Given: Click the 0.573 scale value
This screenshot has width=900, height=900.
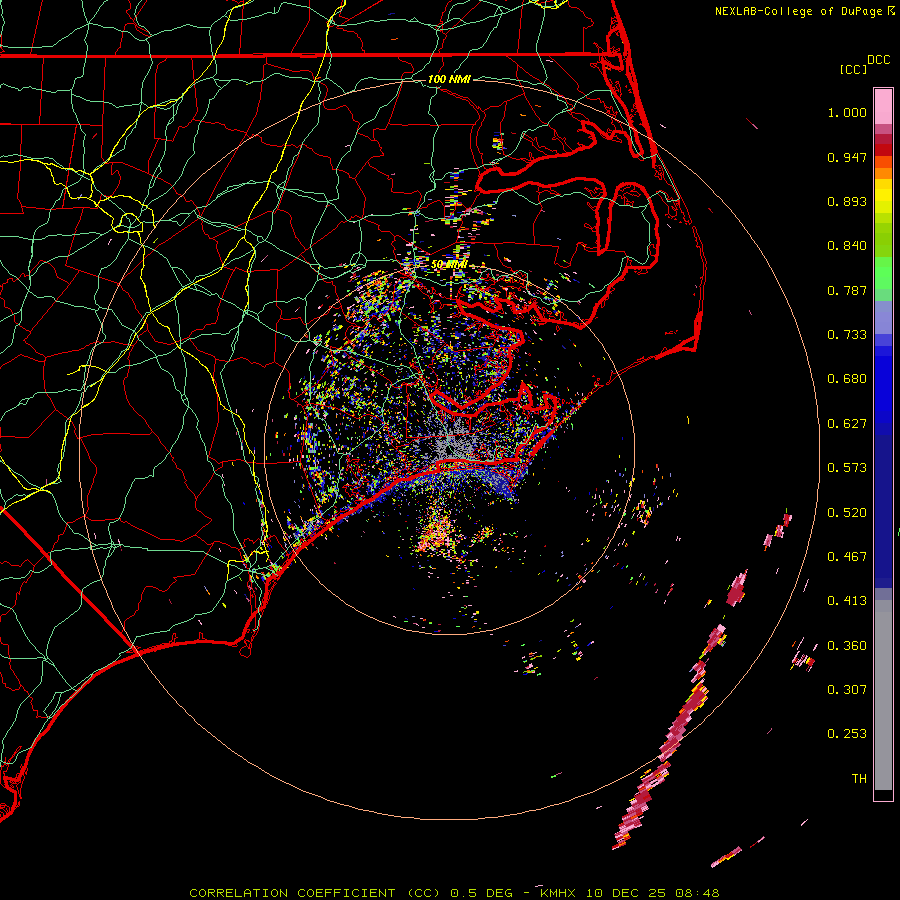Looking at the screenshot, I should pyautogui.click(x=847, y=468).
